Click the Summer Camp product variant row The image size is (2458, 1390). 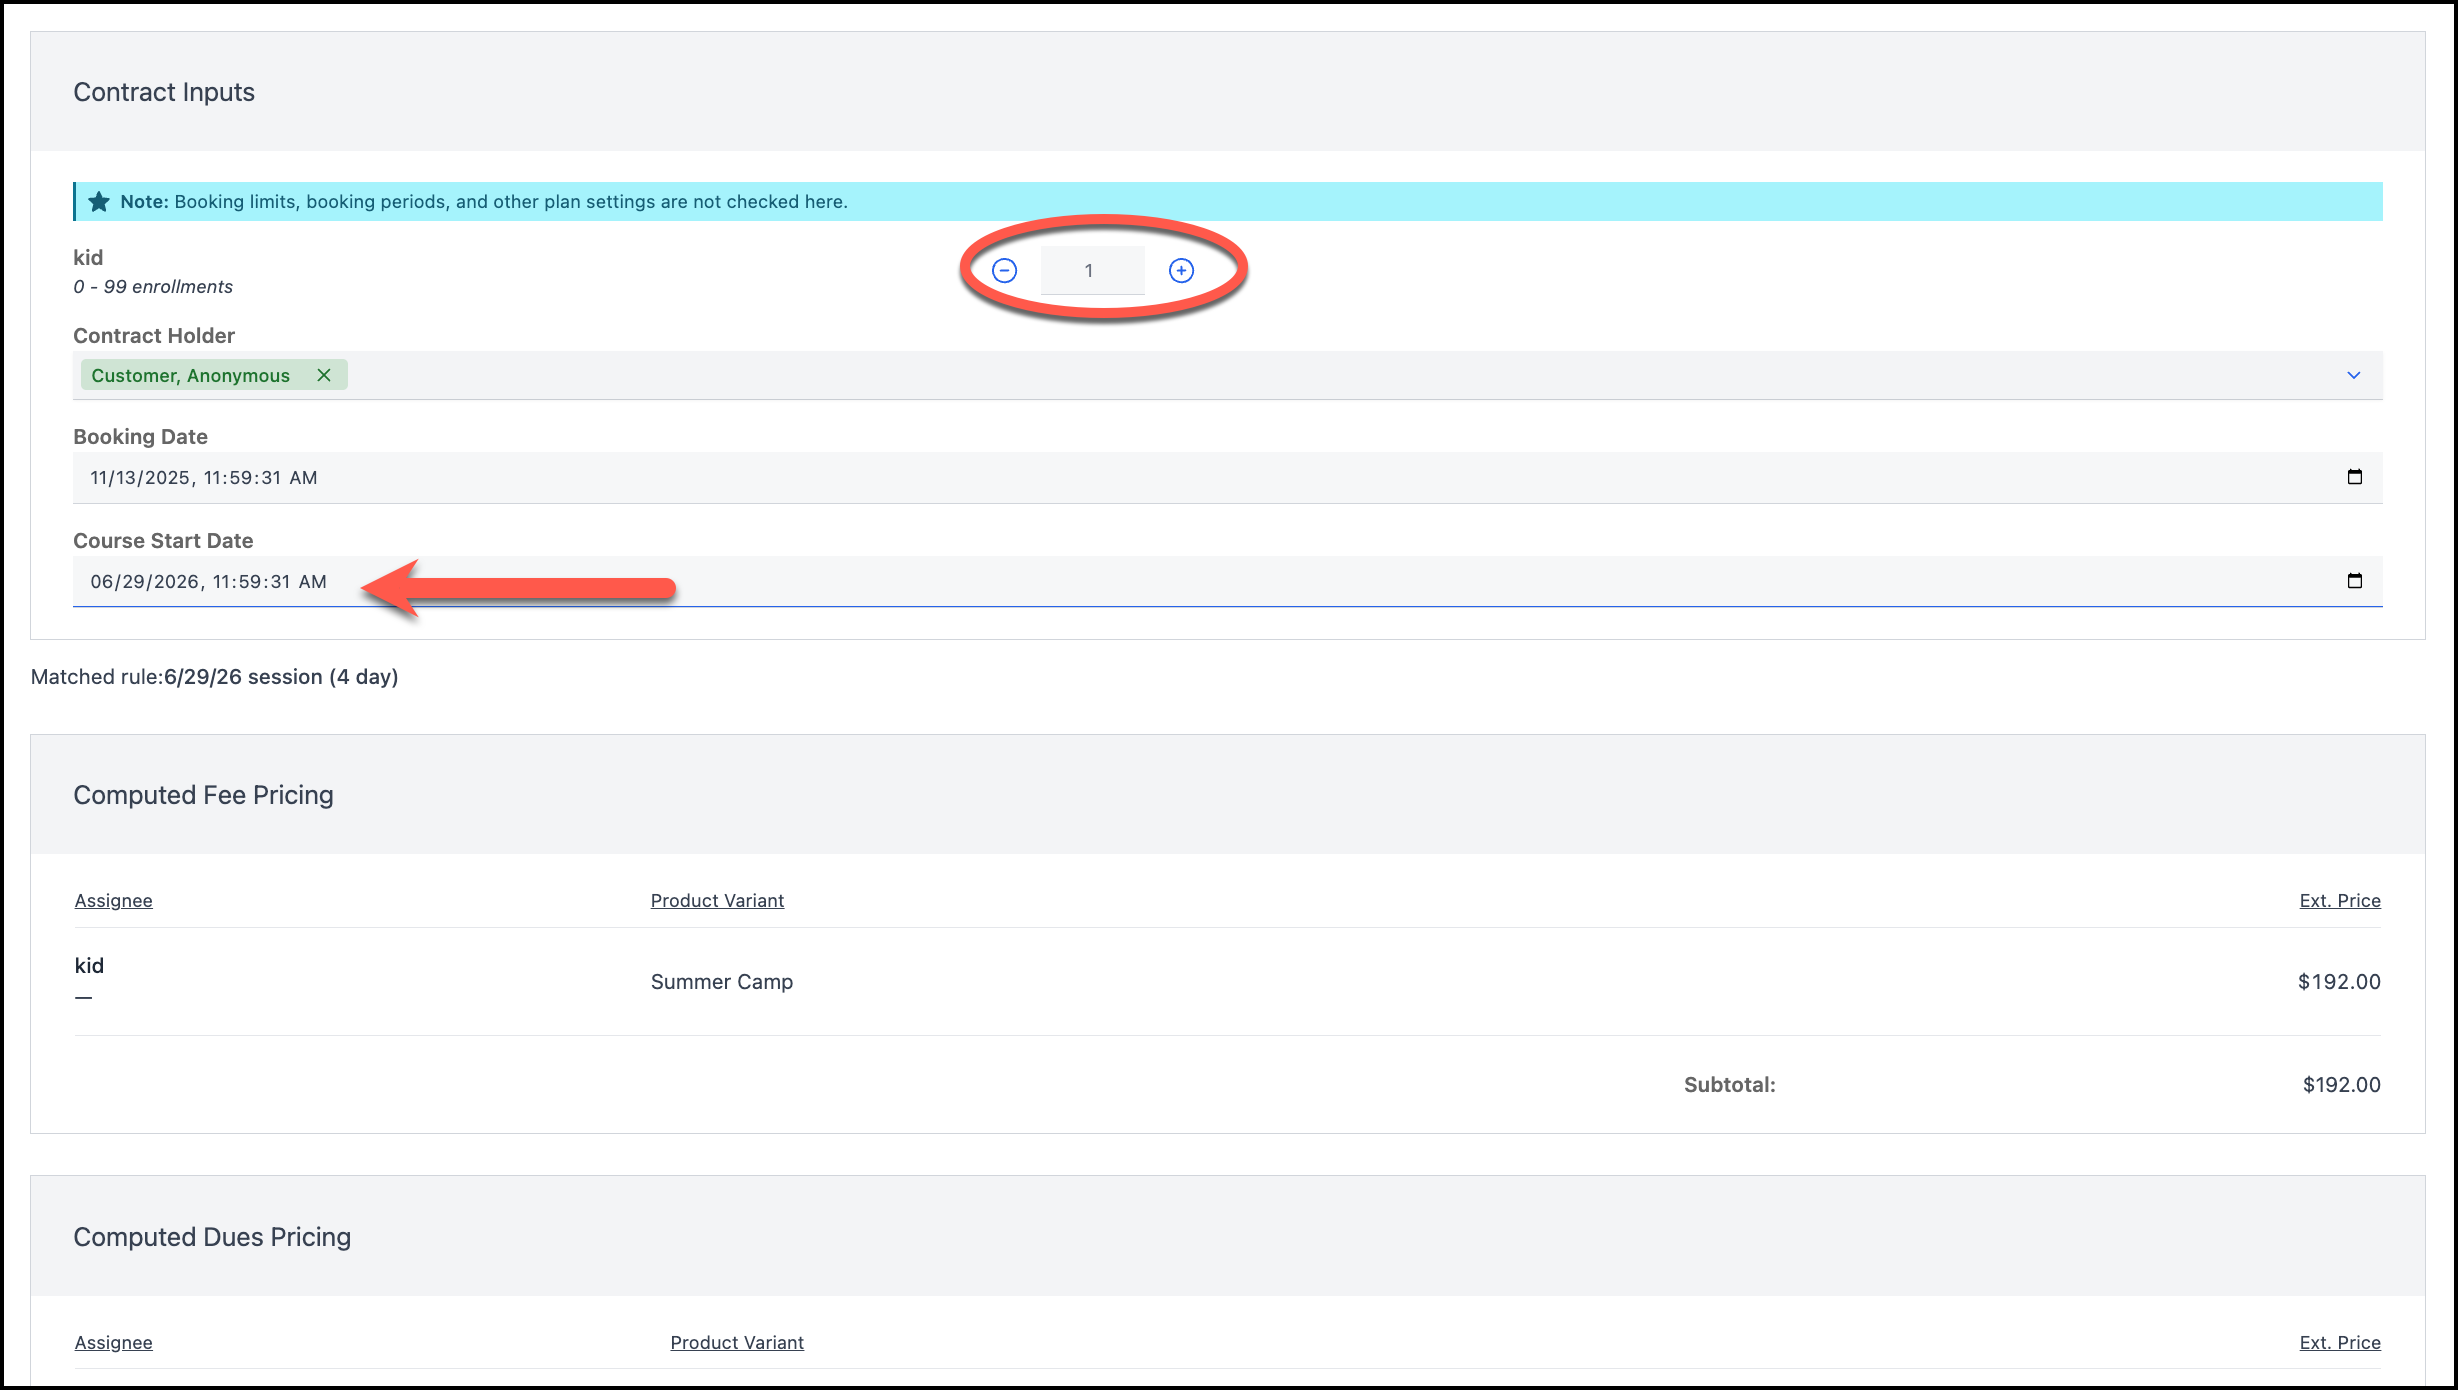coord(721,982)
